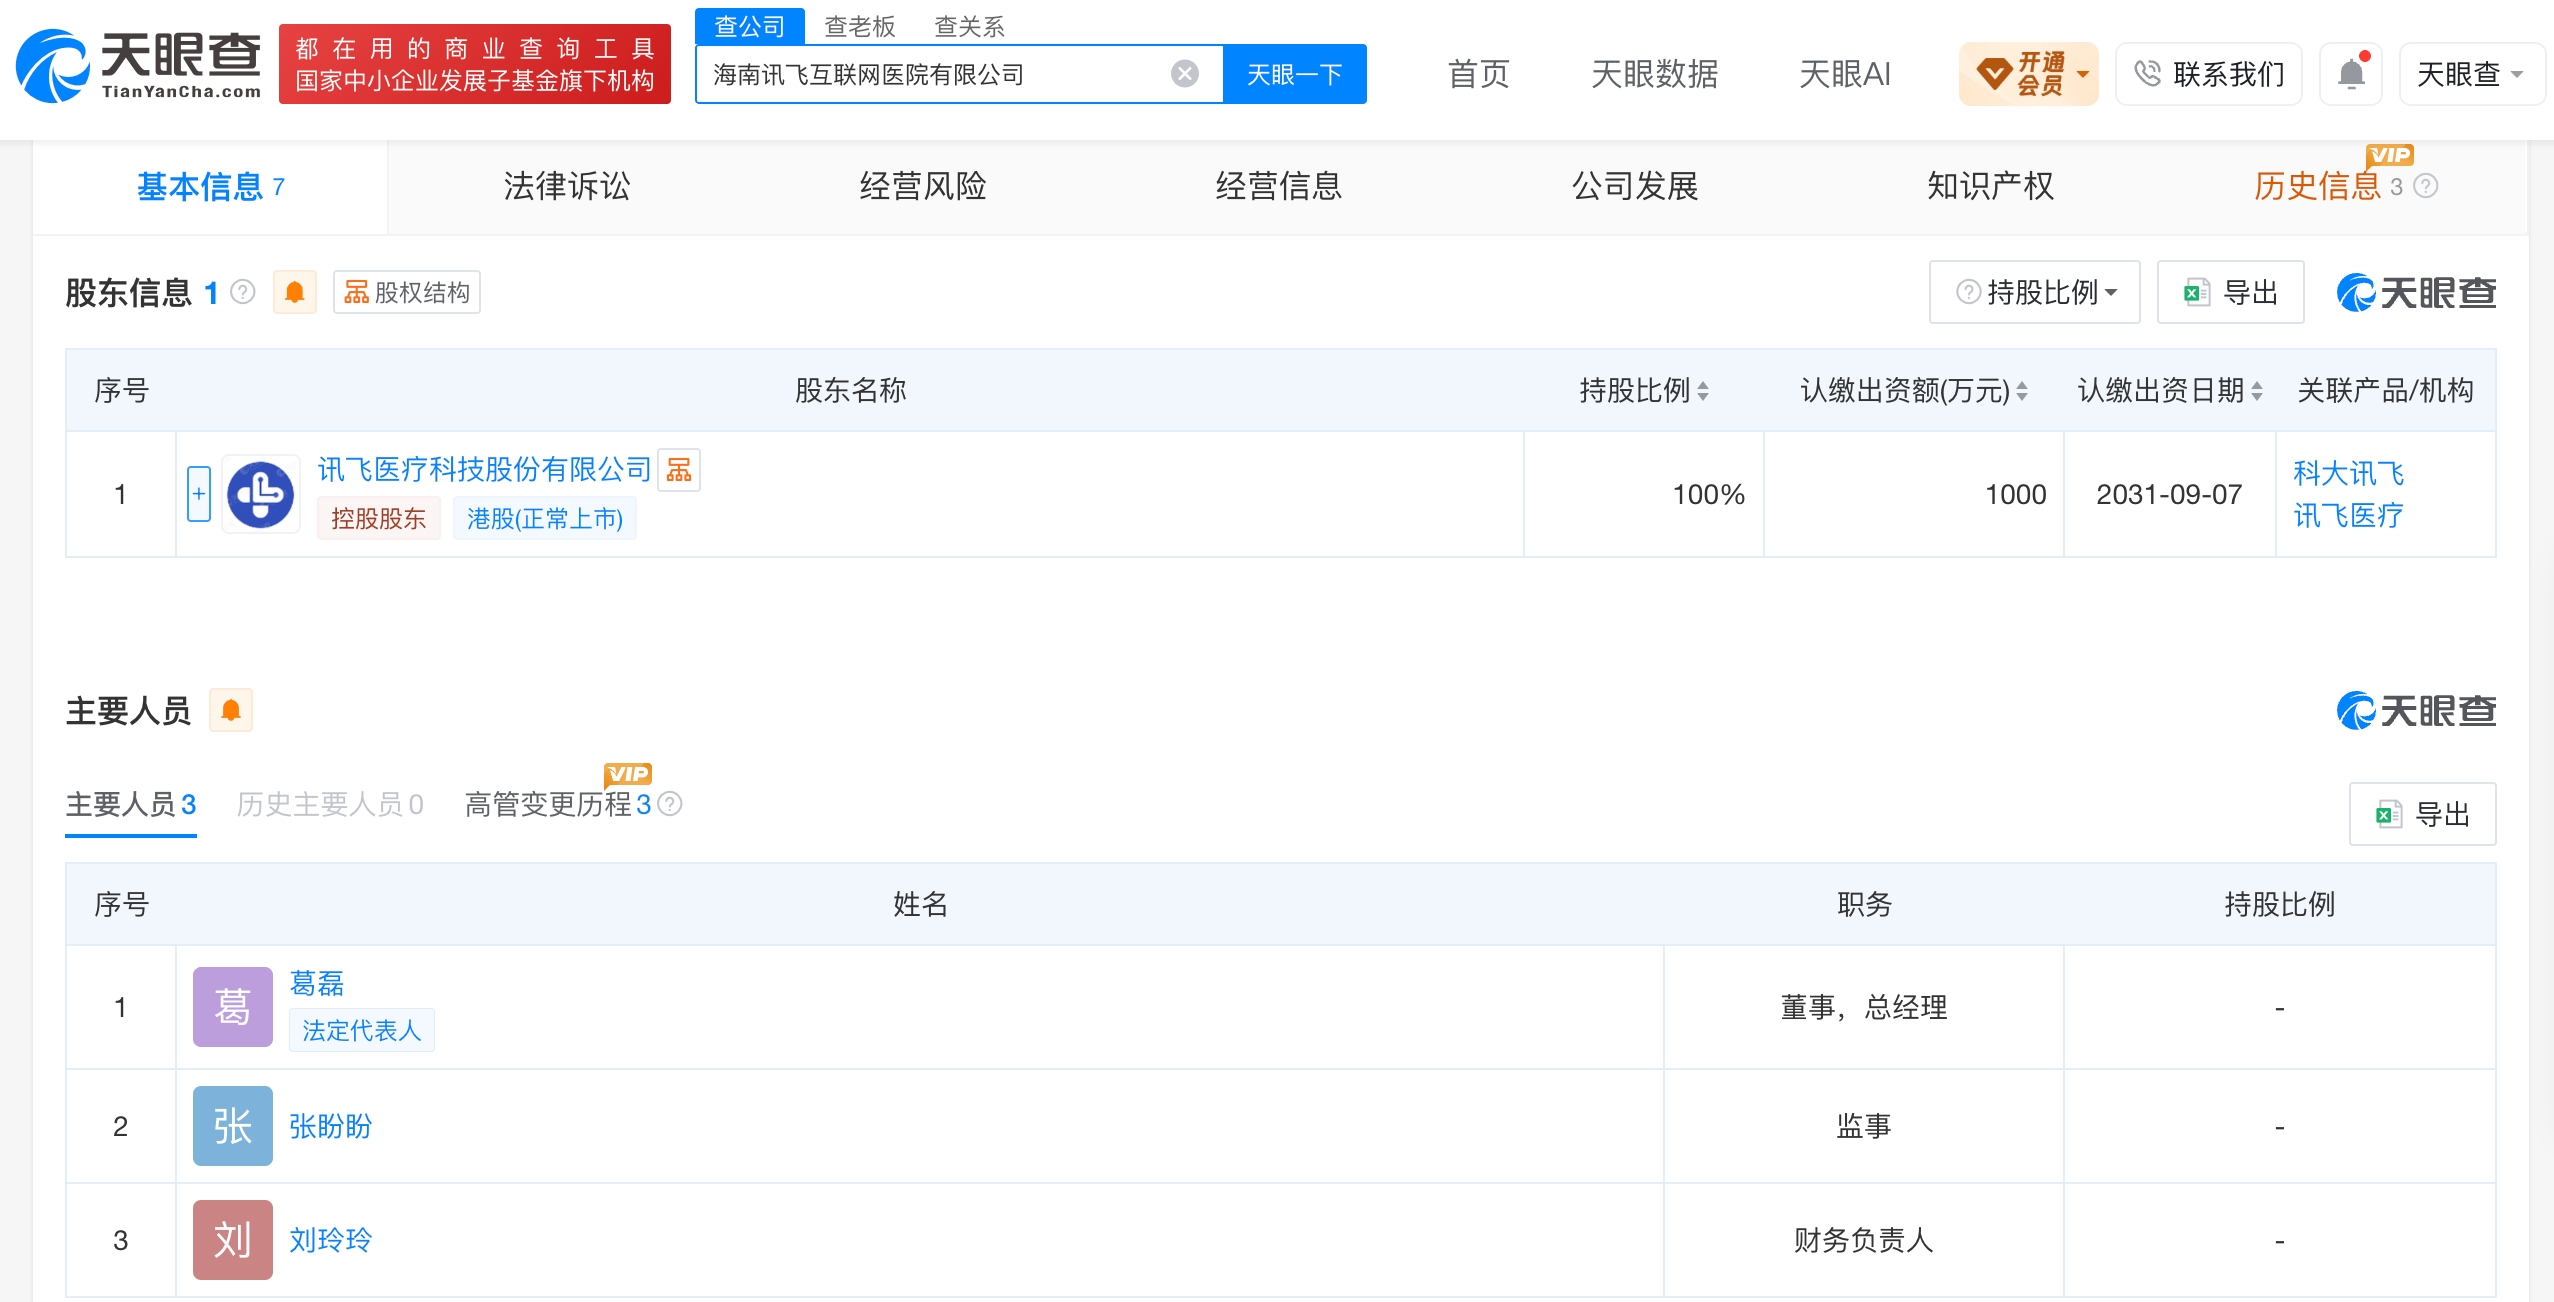Sort by 持股比例 column arrows
This screenshot has height=1302, width=2554.
pos(1703,391)
